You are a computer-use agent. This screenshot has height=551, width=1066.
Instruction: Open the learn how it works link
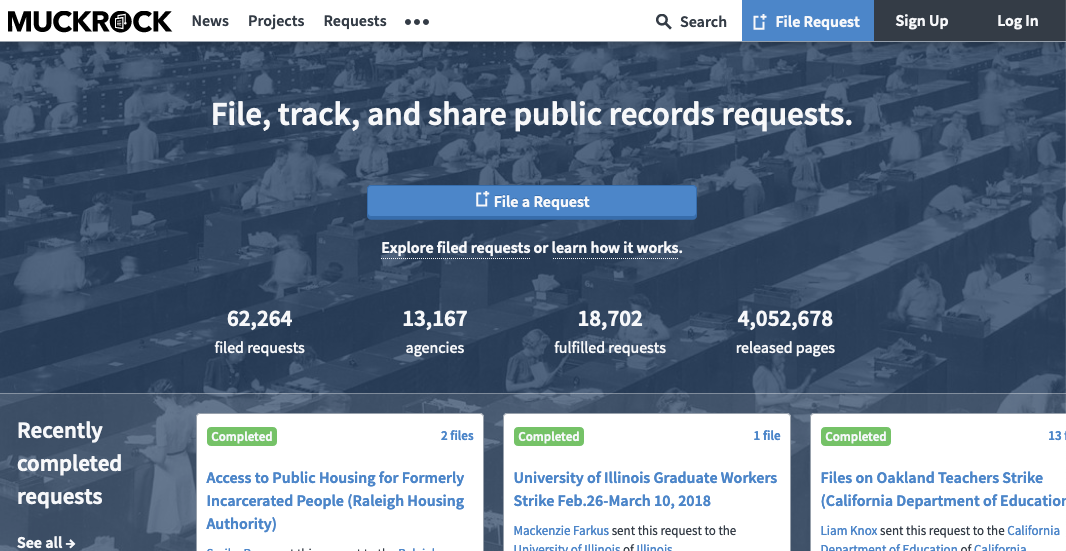(x=616, y=248)
